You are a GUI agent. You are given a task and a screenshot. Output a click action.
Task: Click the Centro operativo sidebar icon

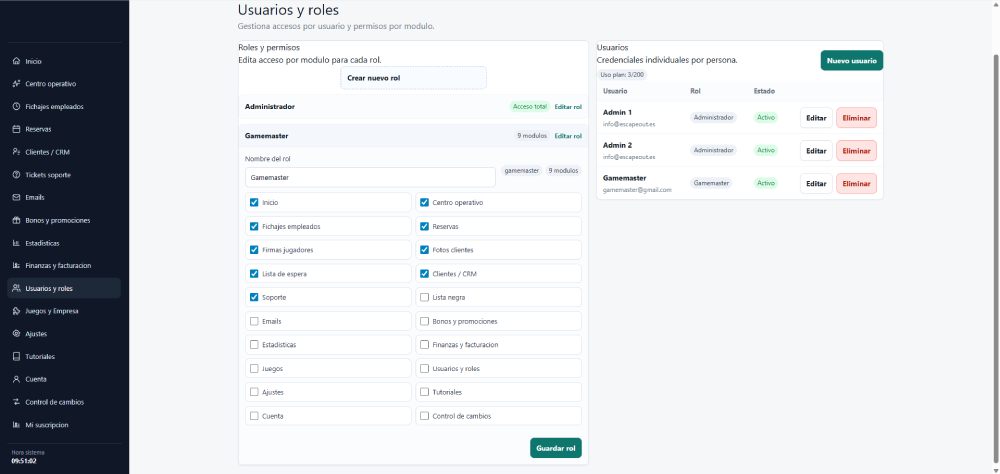(17, 84)
